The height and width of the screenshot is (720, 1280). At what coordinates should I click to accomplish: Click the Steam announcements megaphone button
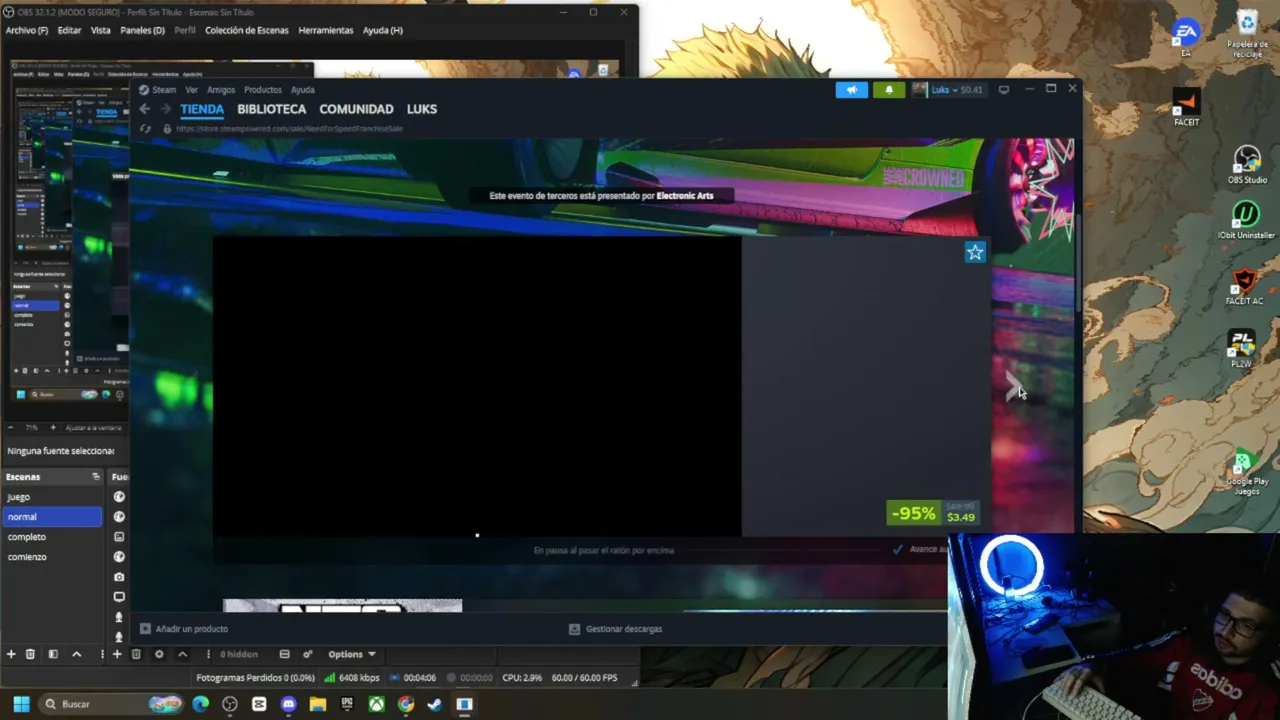[852, 90]
